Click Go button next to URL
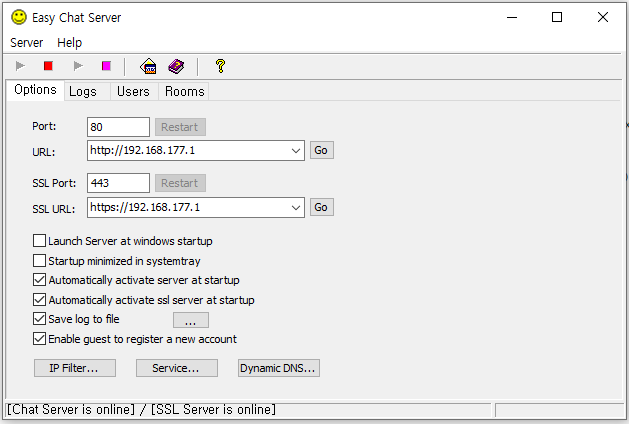The width and height of the screenshot is (629, 424). click(321, 150)
